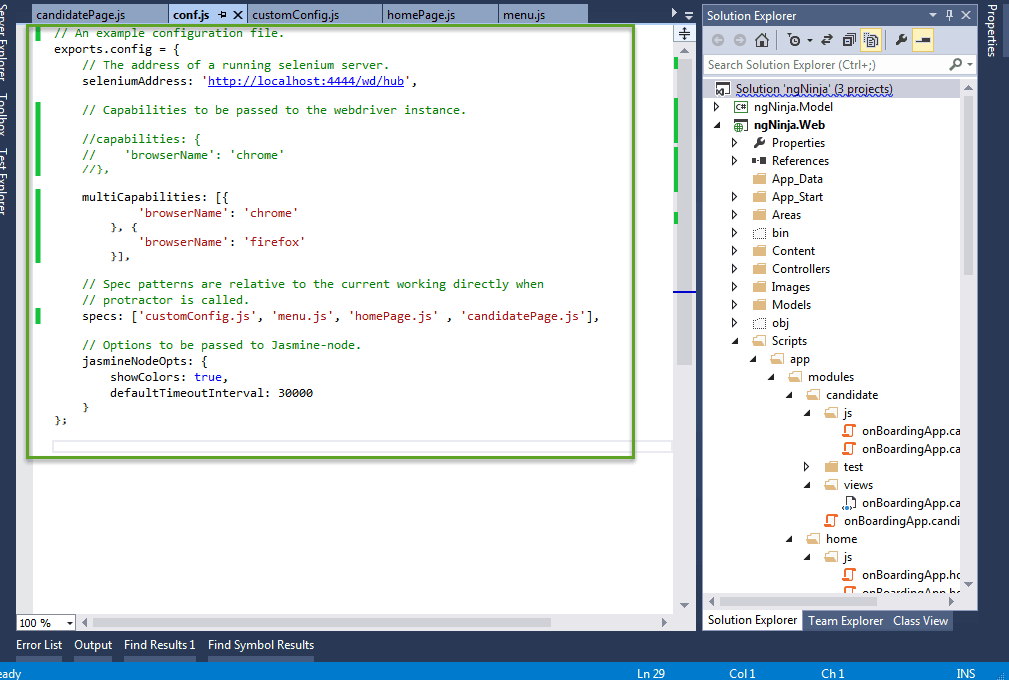
Task: Open the Error List panel
Action: [39, 645]
